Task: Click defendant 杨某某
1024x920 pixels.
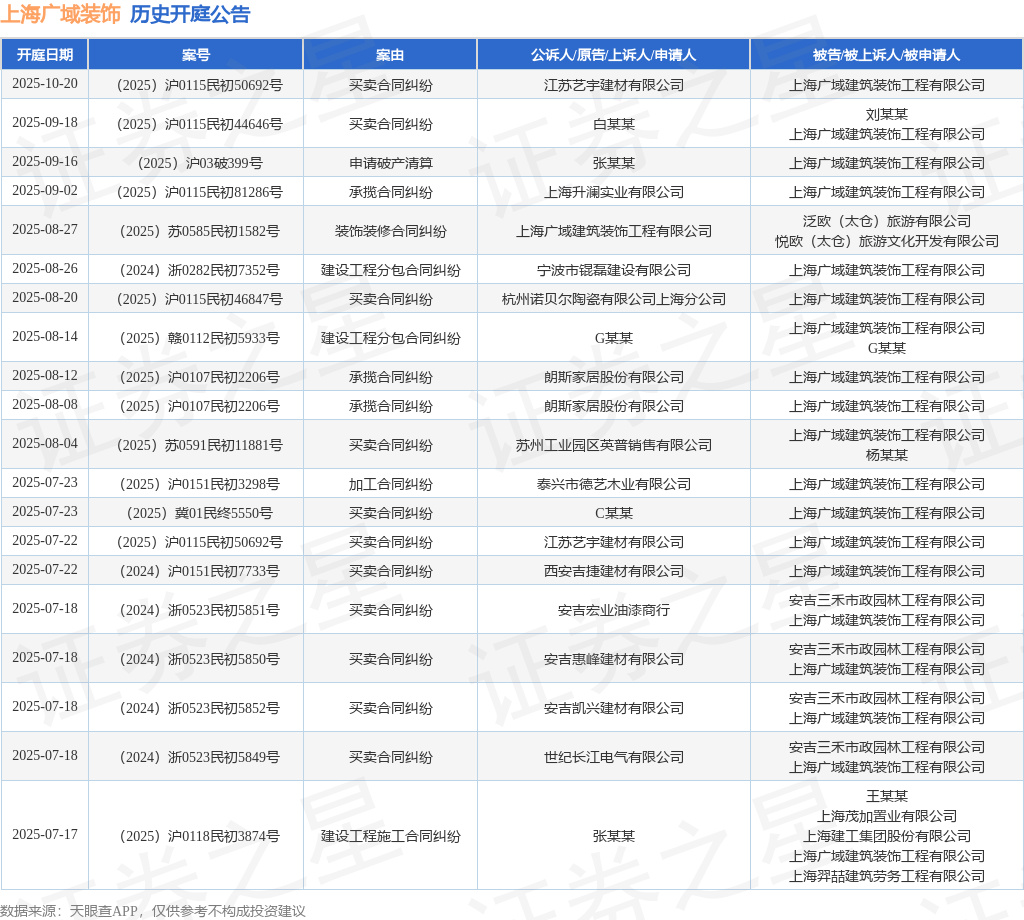Action: point(887,455)
